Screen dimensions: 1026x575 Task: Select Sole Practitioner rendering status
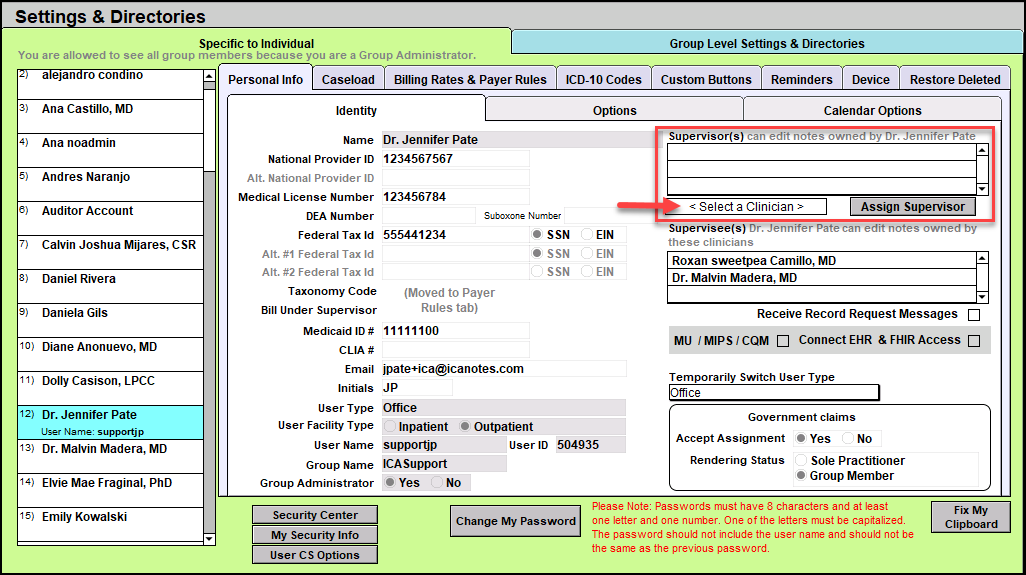(x=800, y=461)
